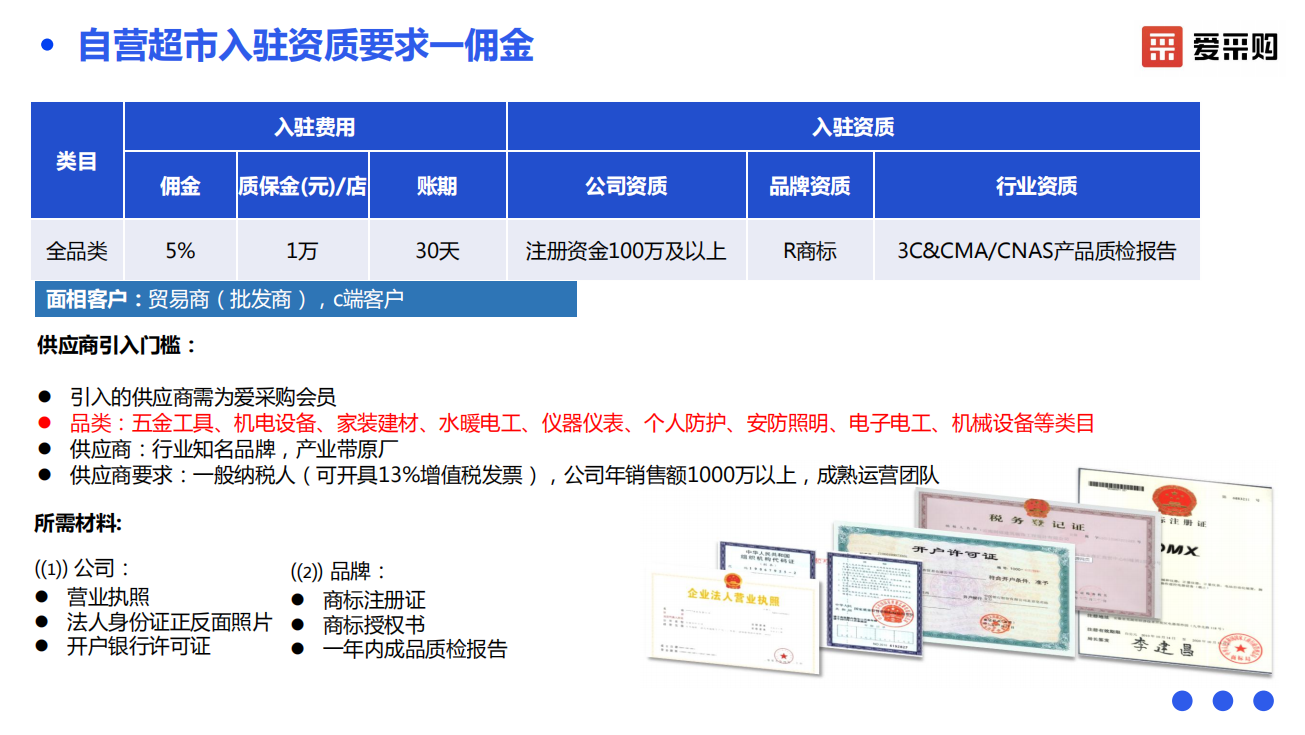Click the 商标注册证 bullet item

(374, 600)
